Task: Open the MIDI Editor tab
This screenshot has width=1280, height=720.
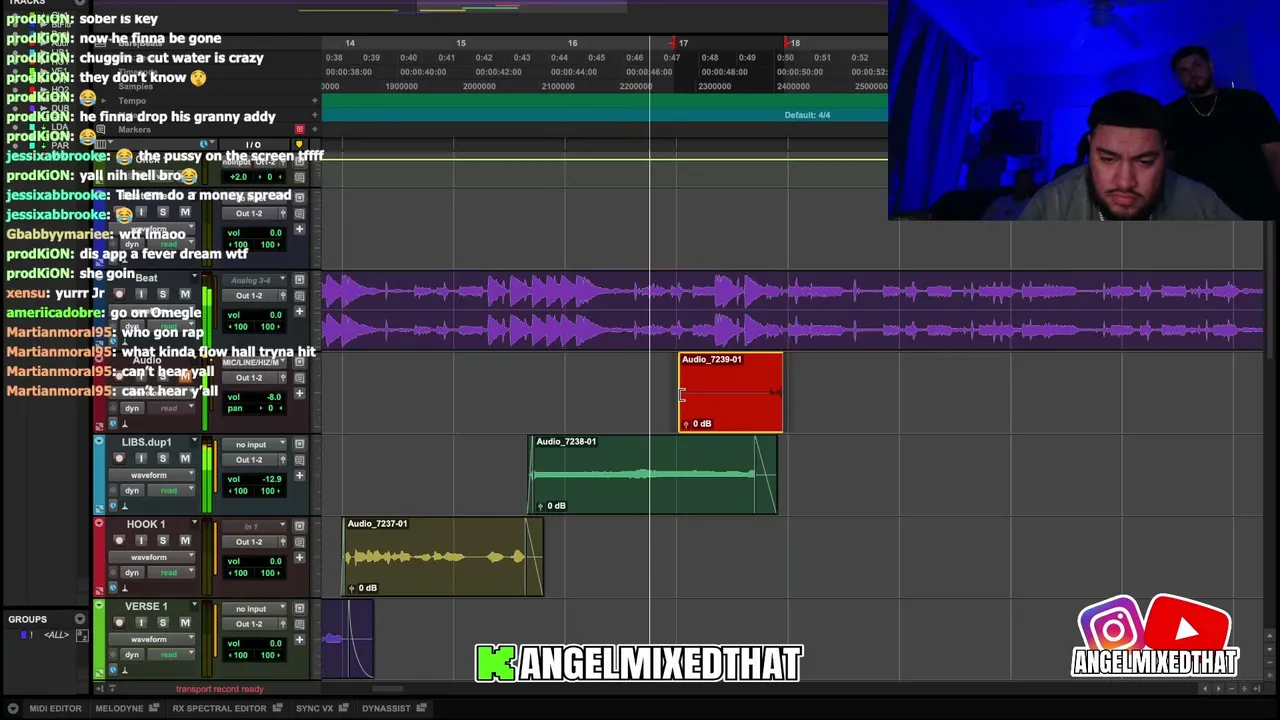Action: pyautogui.click(x=55, y=708)
